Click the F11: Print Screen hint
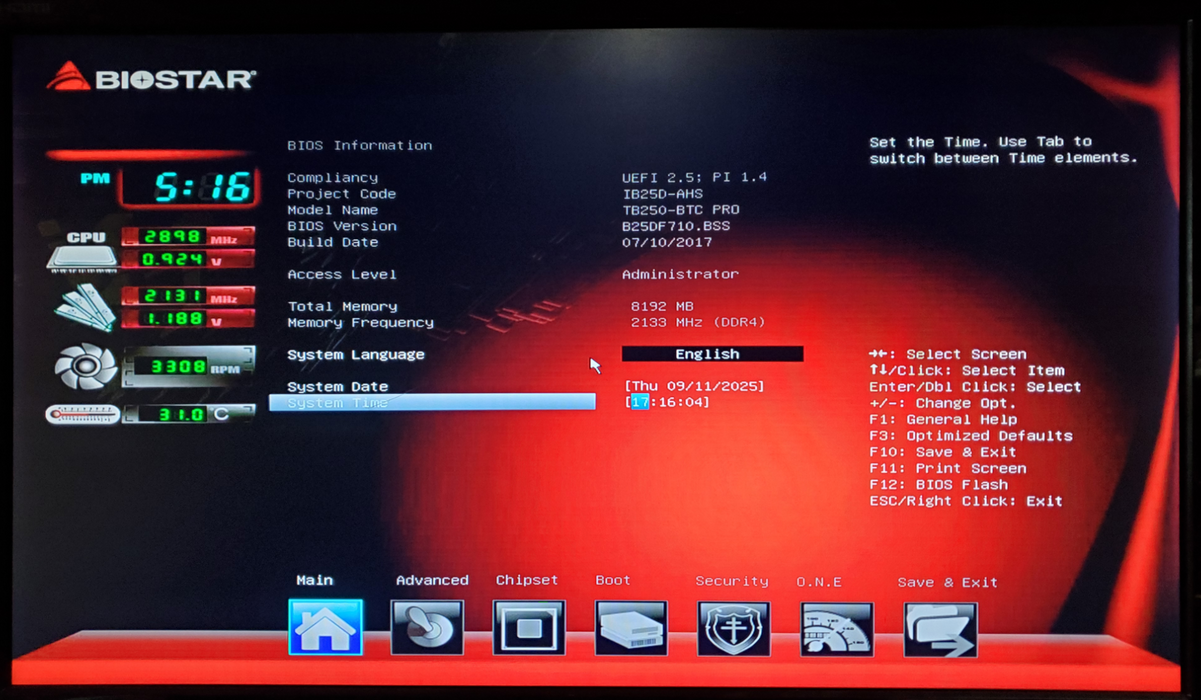The image size is (1201, 700). tap(948, 468)
